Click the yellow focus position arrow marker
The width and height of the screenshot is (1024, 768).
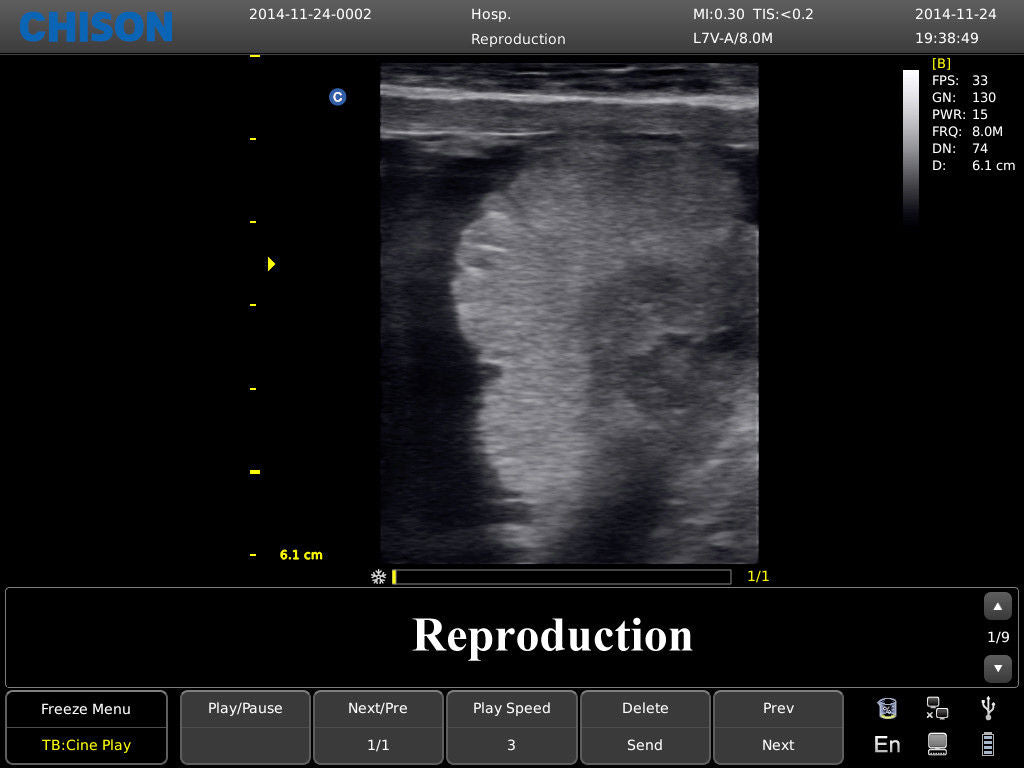(271, 264)
